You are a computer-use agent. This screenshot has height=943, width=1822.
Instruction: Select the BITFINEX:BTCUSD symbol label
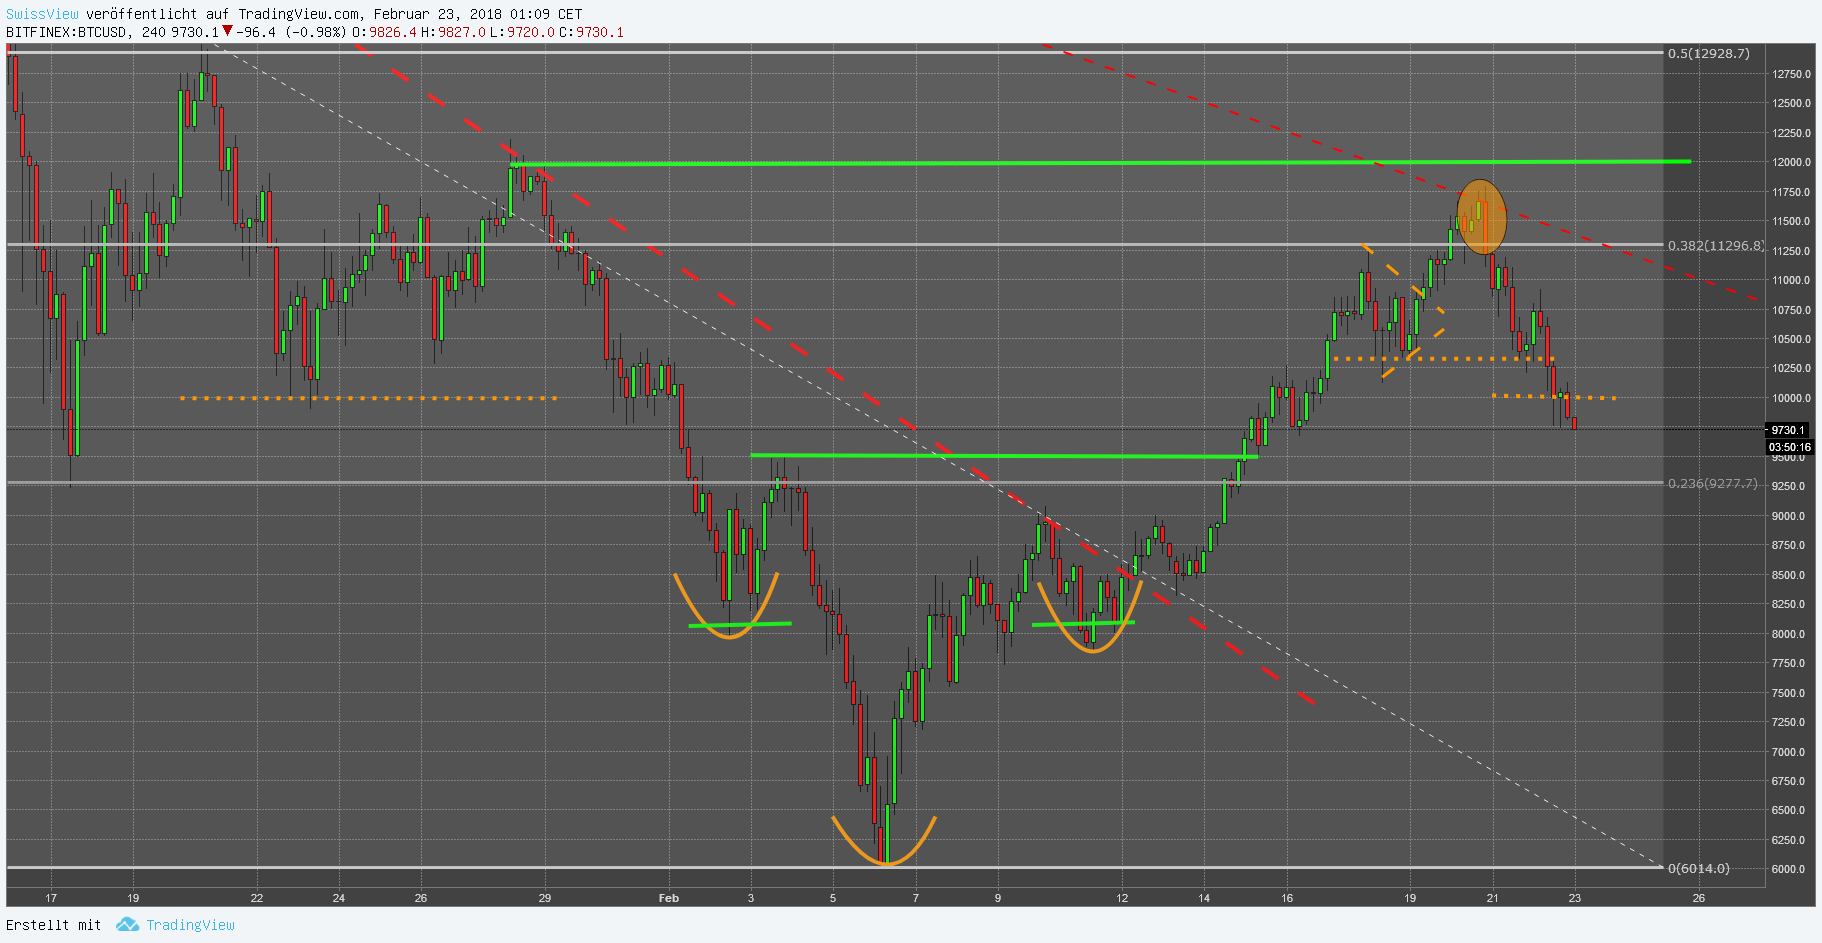click(67, 32)
